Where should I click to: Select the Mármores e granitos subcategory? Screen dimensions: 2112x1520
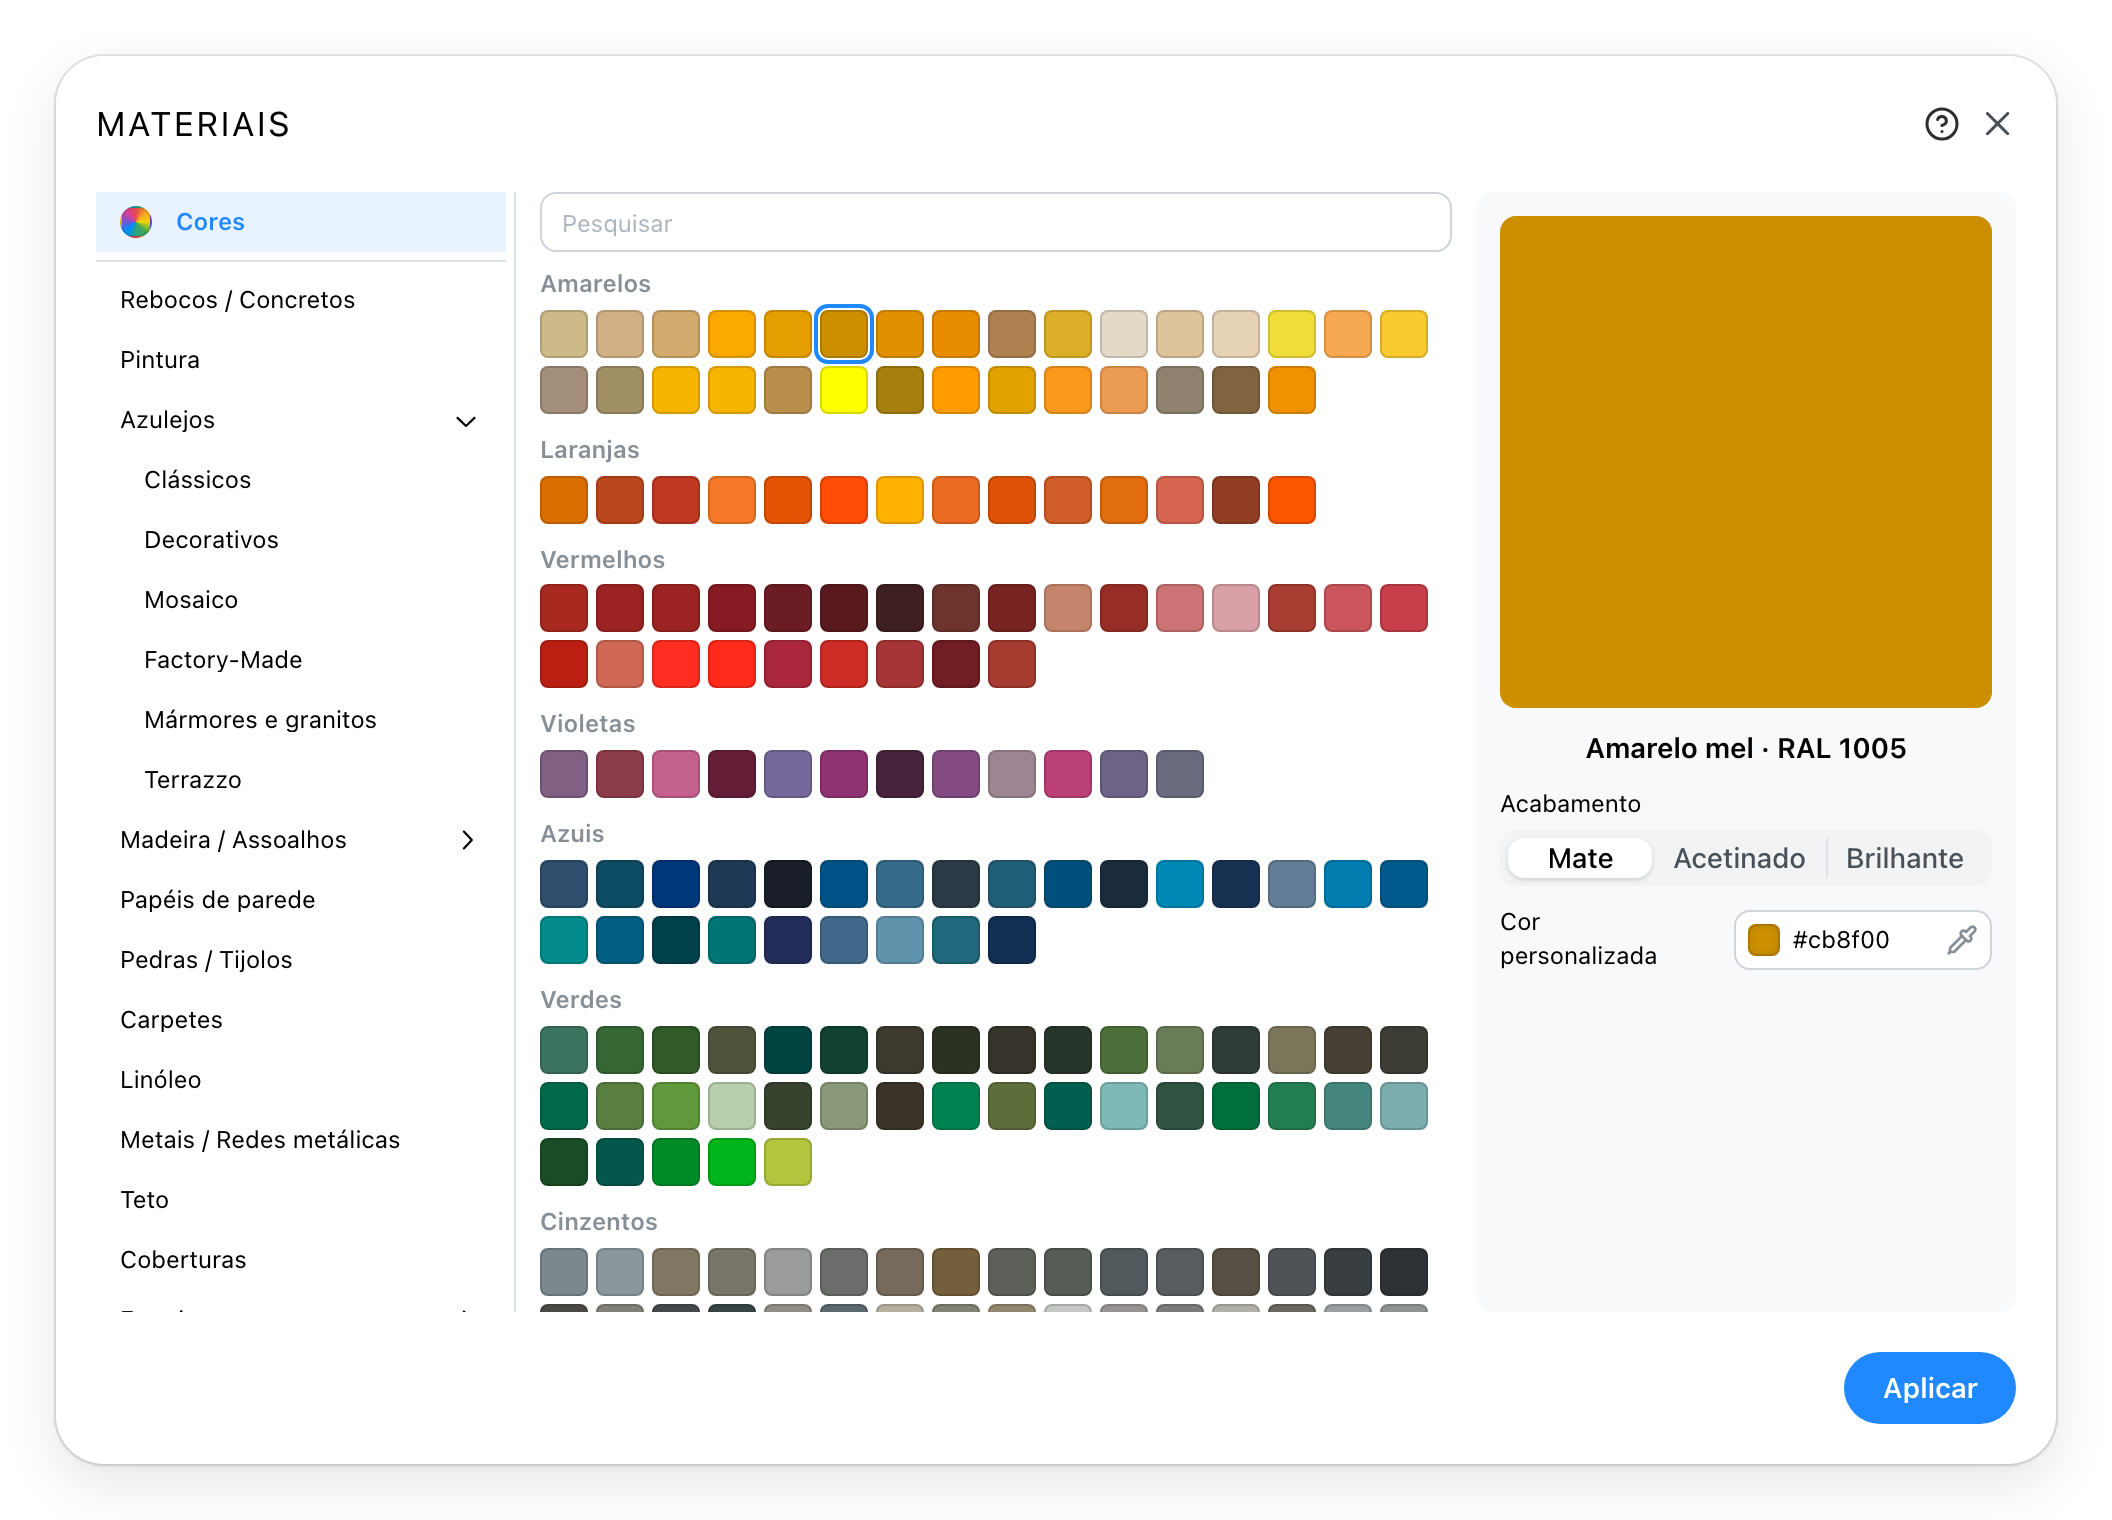(260, 720)
